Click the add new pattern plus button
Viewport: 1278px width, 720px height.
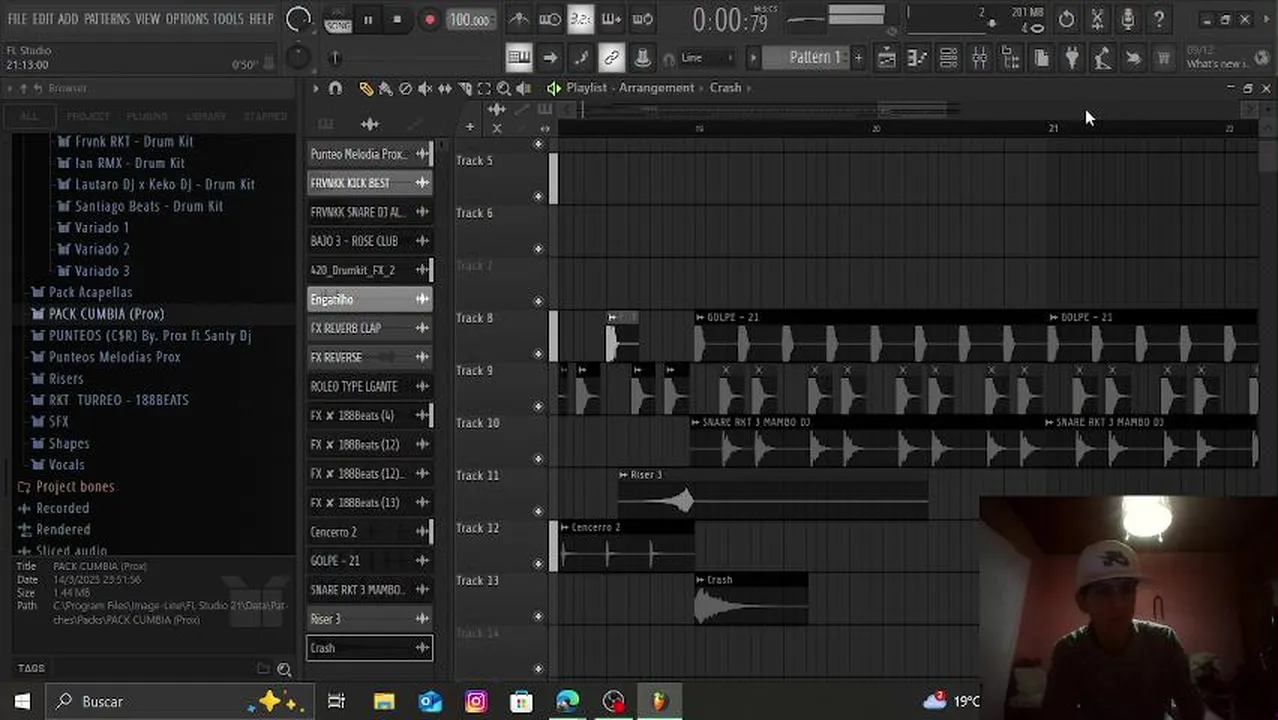(857, 58)
